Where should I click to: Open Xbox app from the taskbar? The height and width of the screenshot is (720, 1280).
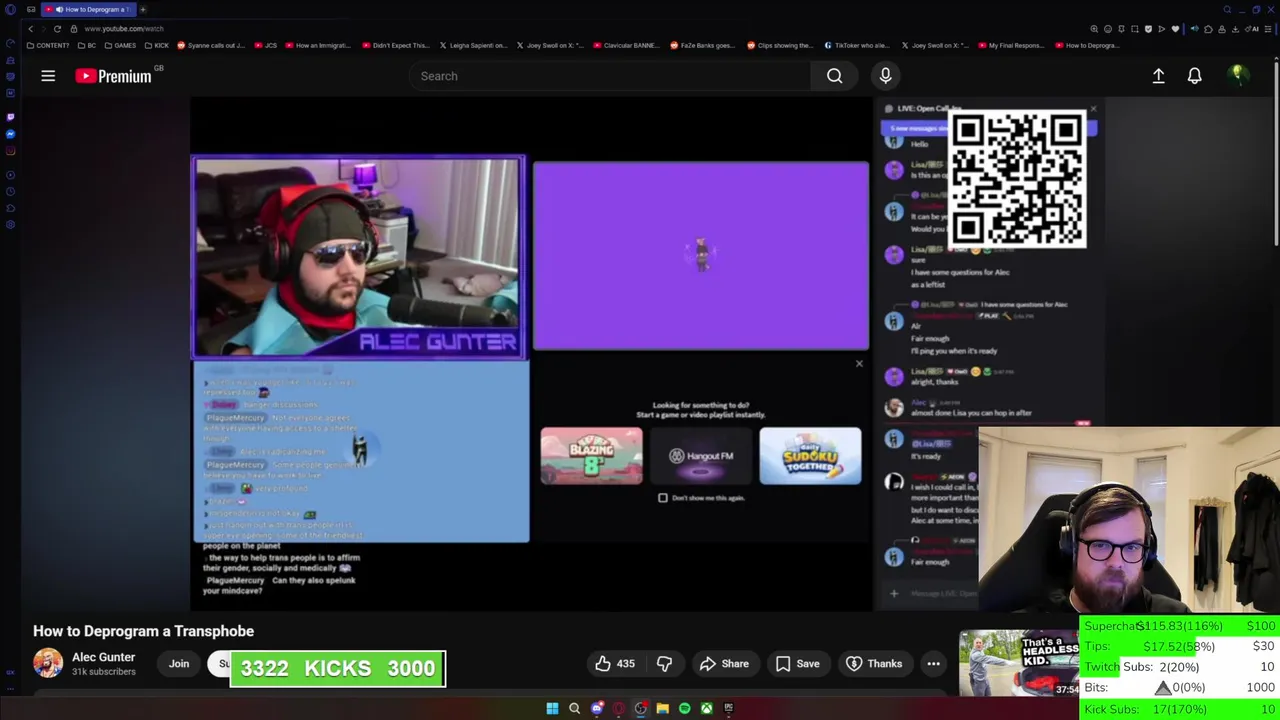706,709
